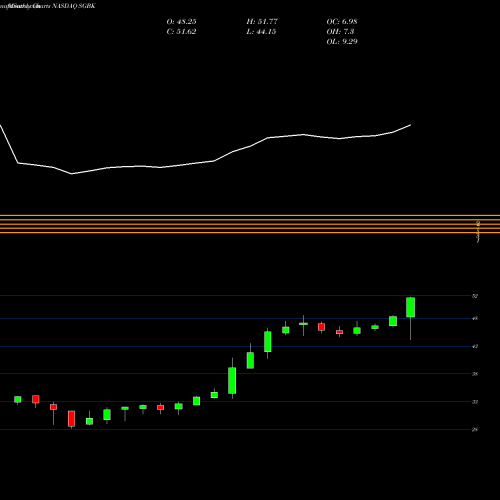Click the 38 price axis label
This screenshot has width=500, height=500.
coord(475,374)
